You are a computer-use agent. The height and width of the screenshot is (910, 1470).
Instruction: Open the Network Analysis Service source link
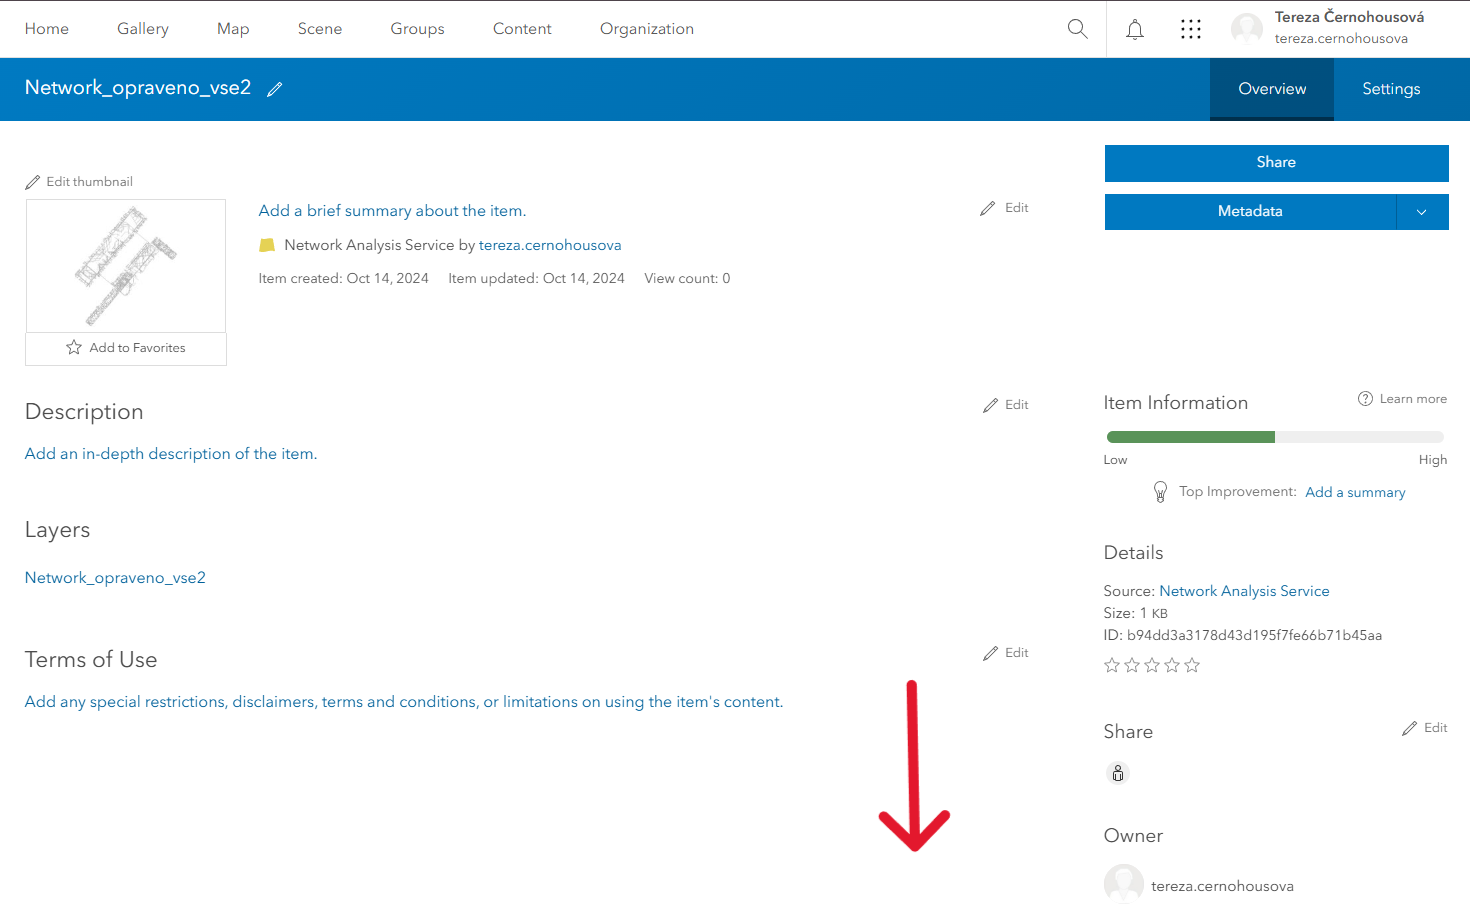(x=1244, y=591)
